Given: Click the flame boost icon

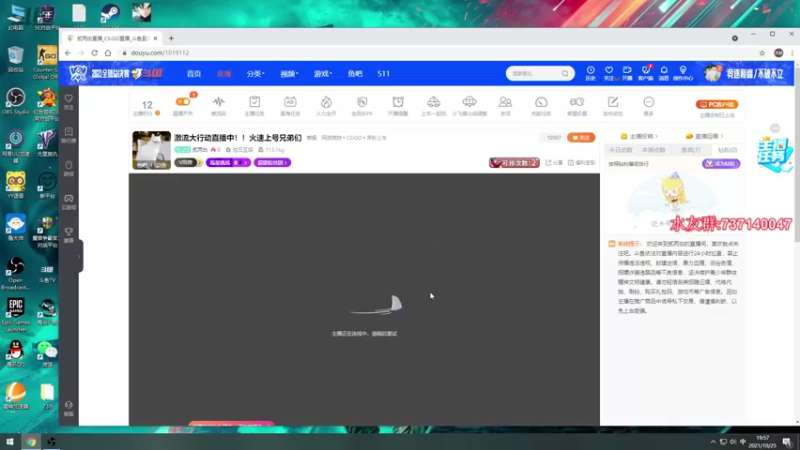Looking at the screenshot, I should click(326, 102).
